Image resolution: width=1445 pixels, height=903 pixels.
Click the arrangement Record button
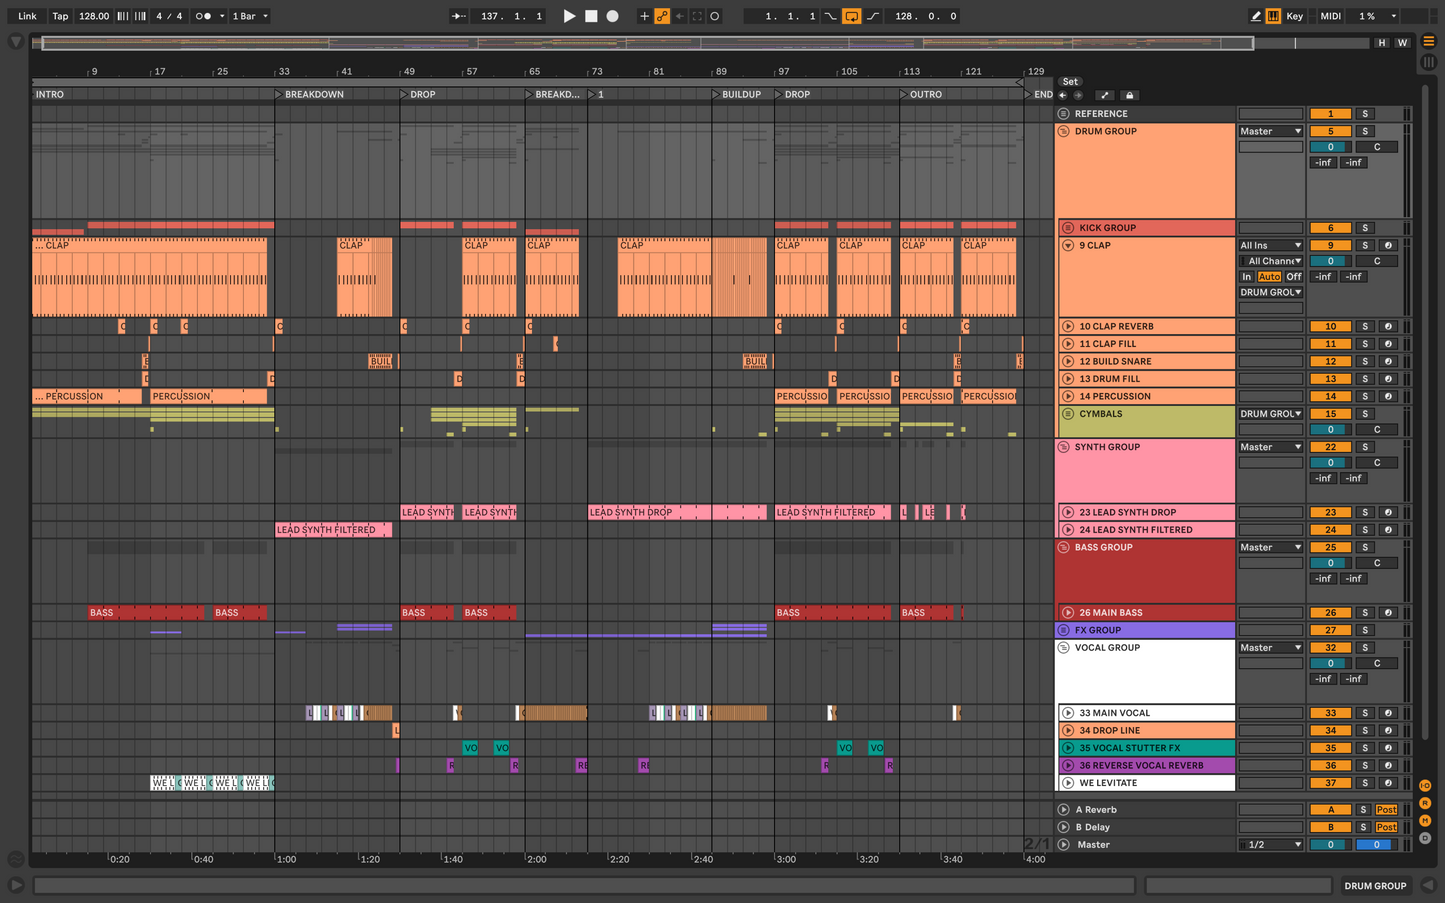613,16
